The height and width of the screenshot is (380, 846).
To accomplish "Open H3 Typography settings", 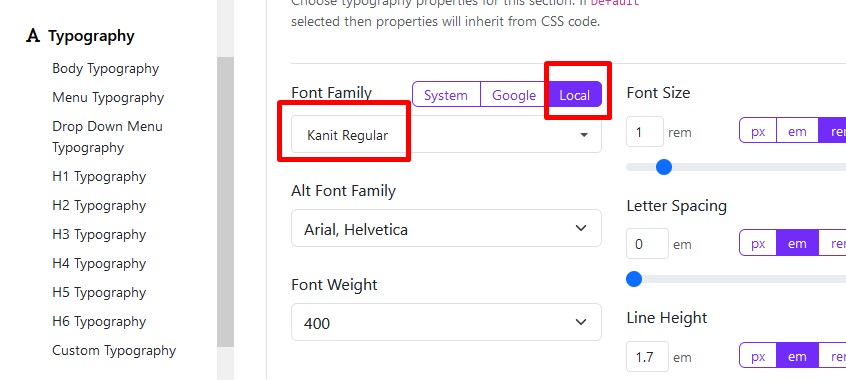I will 99,235.
